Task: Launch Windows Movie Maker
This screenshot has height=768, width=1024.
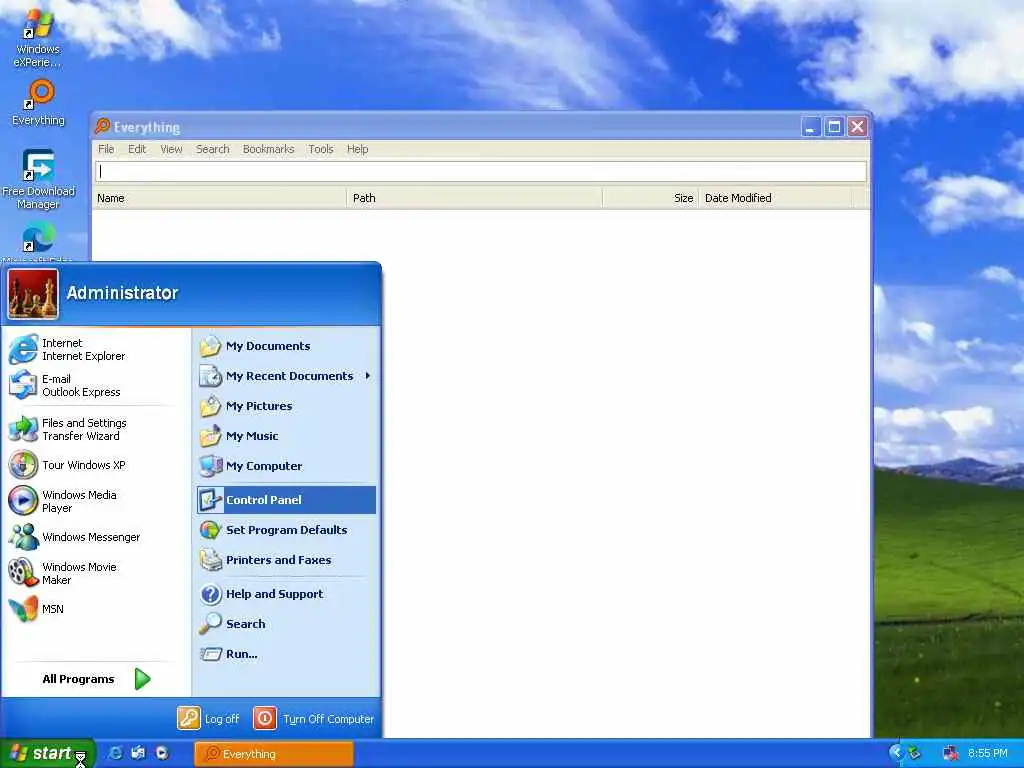Action: pos(96,573)
